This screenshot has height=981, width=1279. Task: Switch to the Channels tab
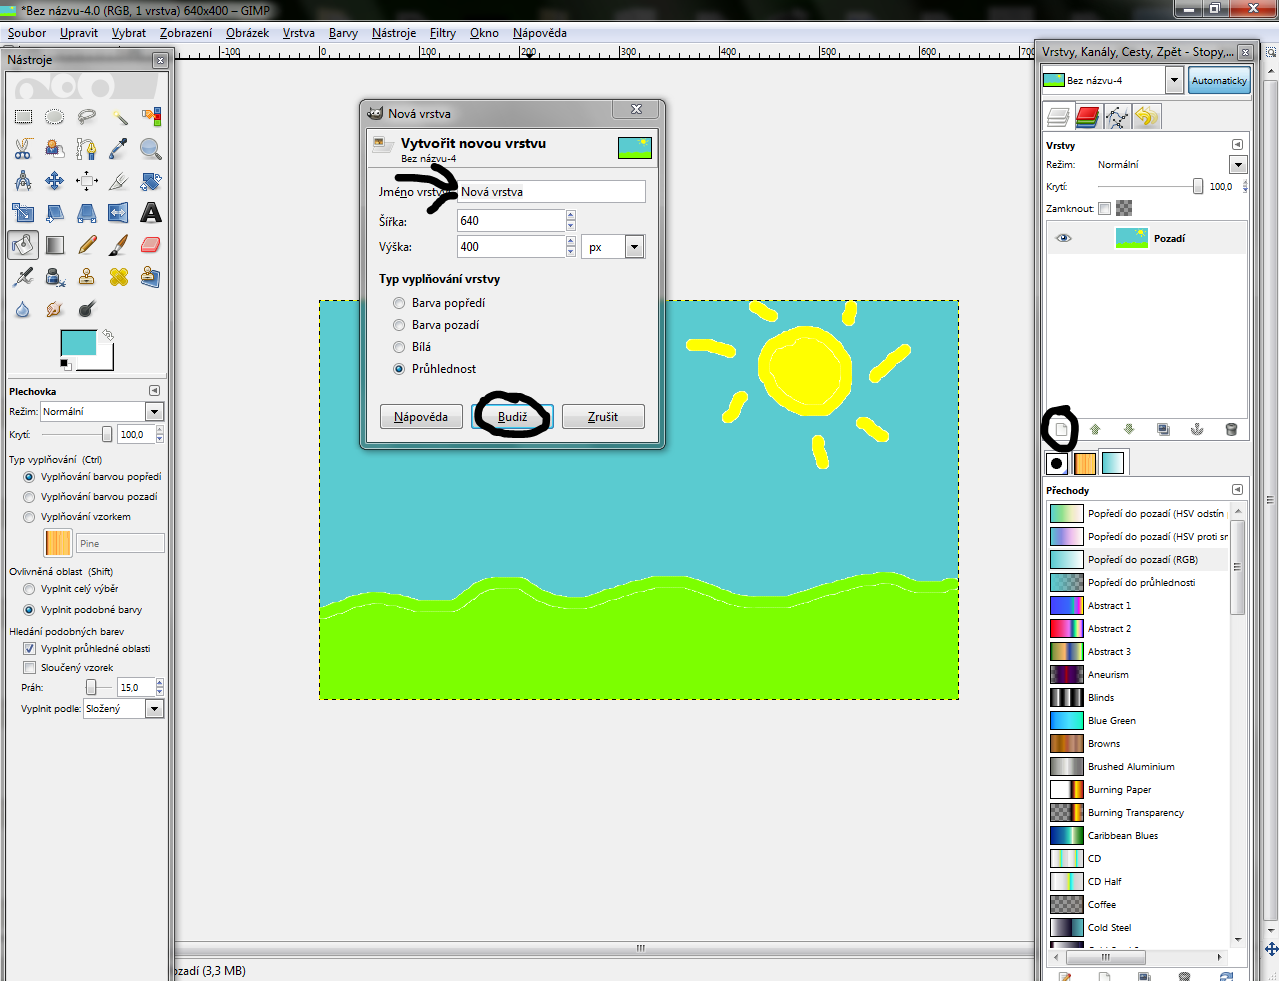click(x=1088, y=118)
